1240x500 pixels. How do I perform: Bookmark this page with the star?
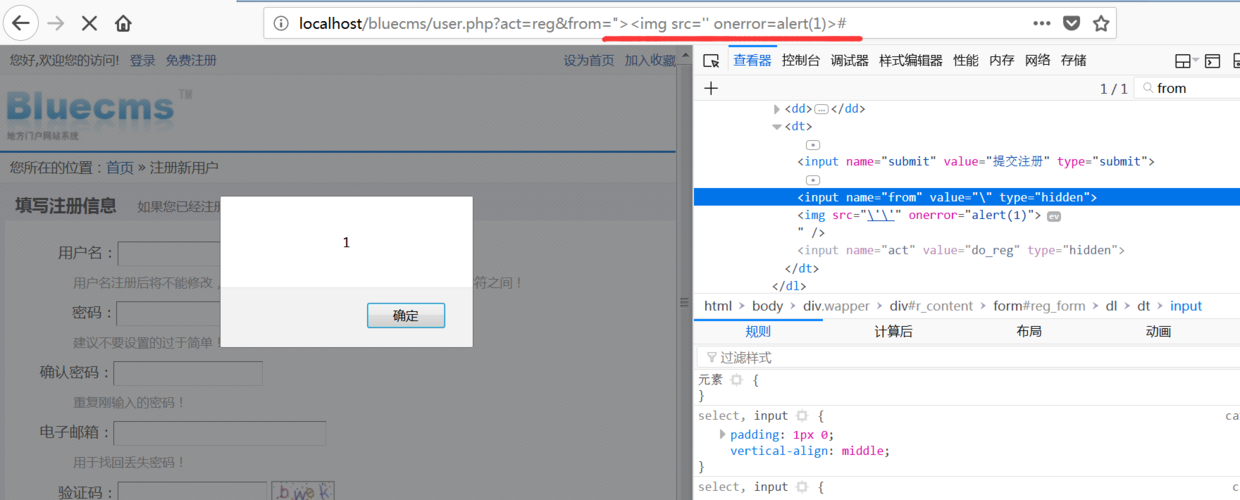[1101, 23]
